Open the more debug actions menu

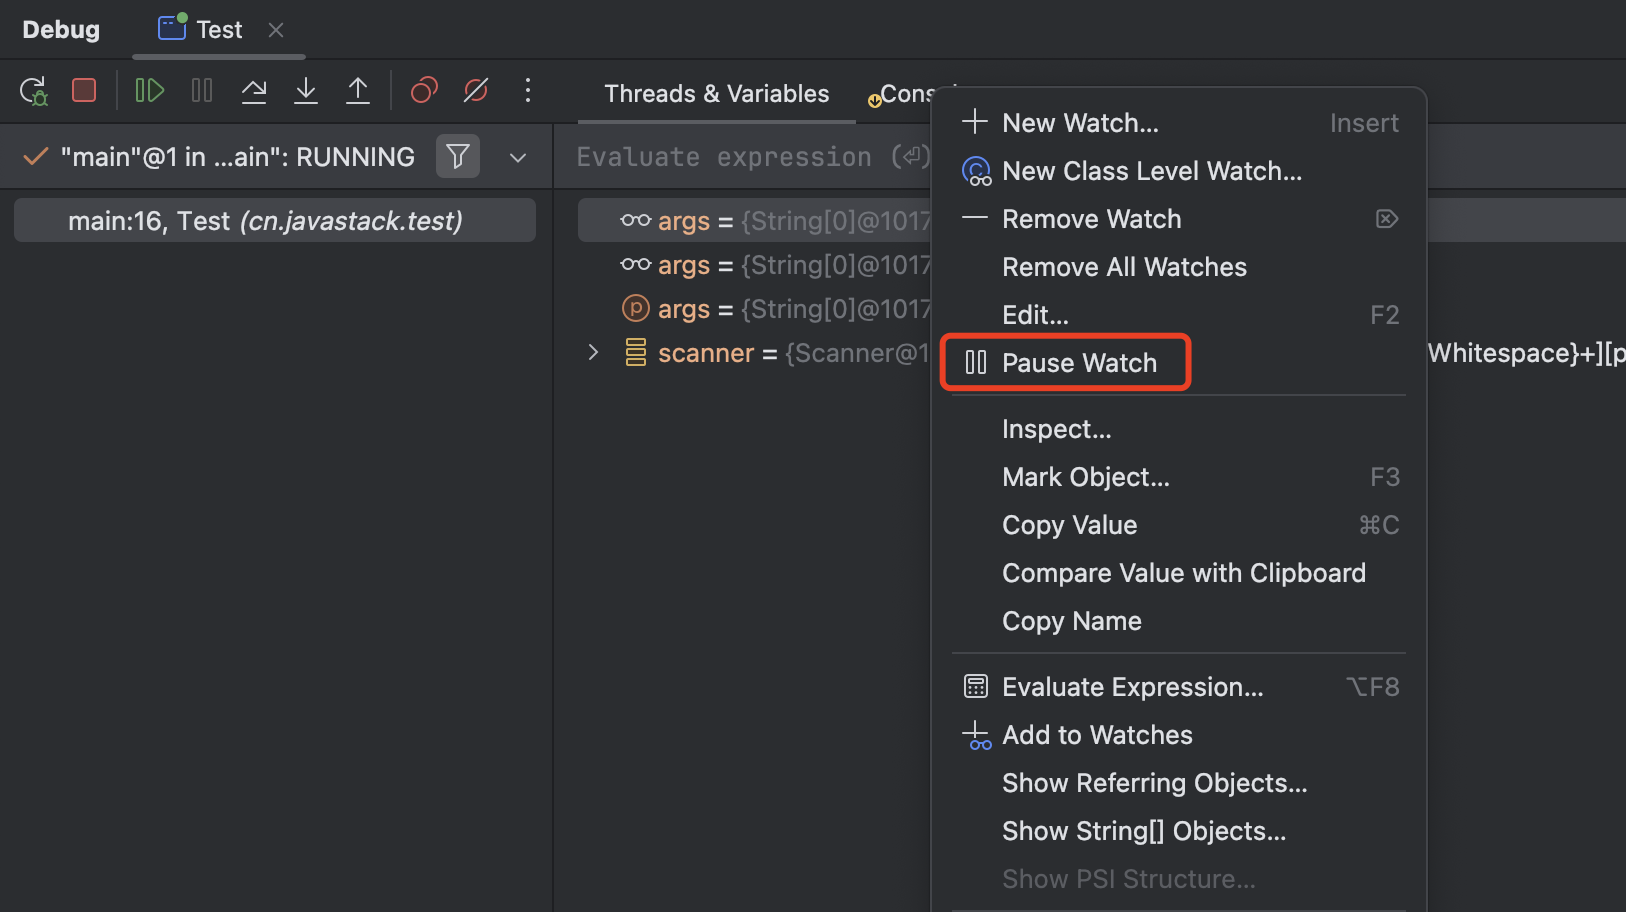(528, 91)
